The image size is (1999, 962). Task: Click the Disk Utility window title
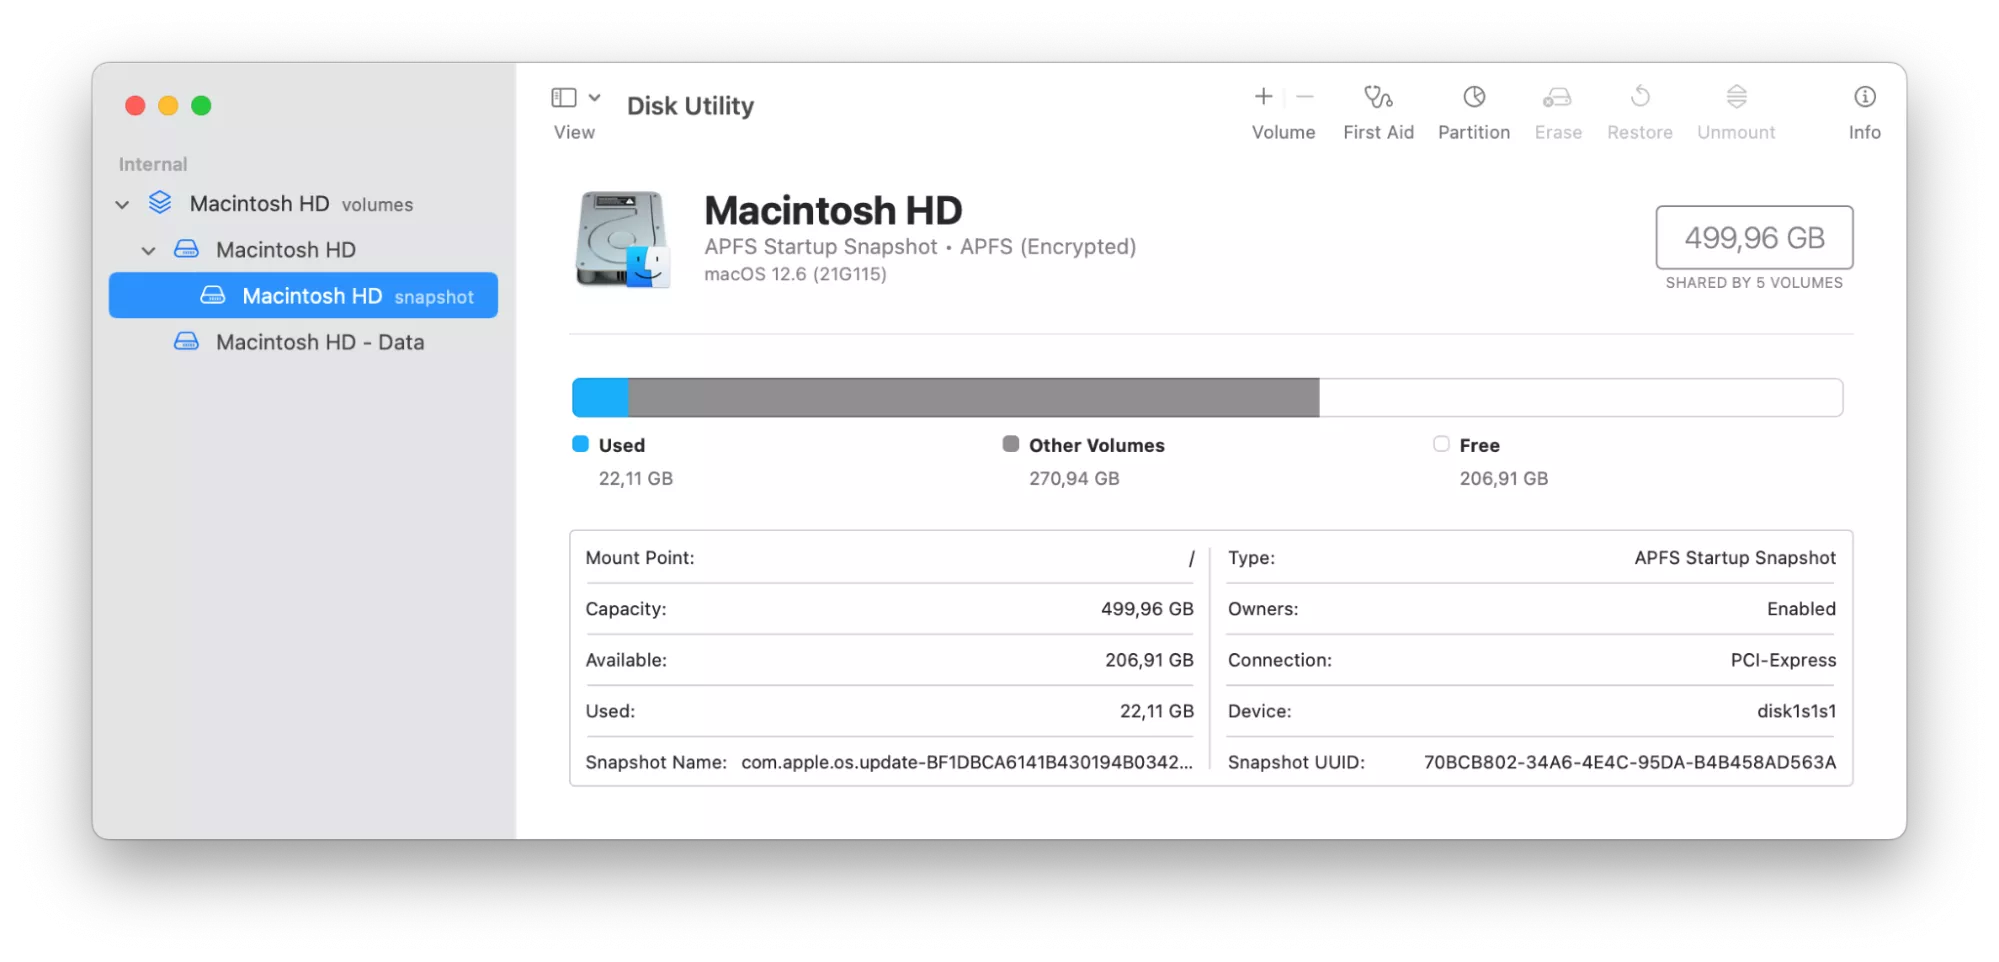point(690,105)
